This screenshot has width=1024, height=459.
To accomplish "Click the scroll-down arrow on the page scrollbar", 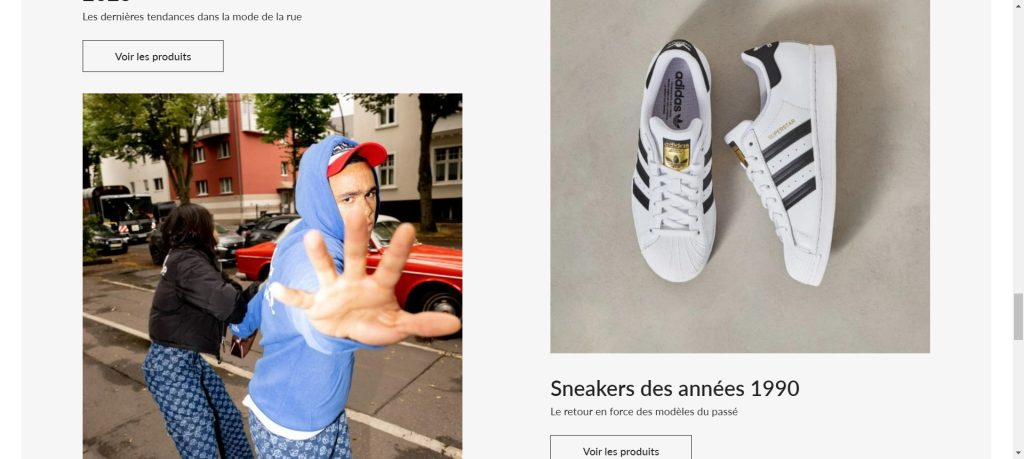I will (1018, 452).
